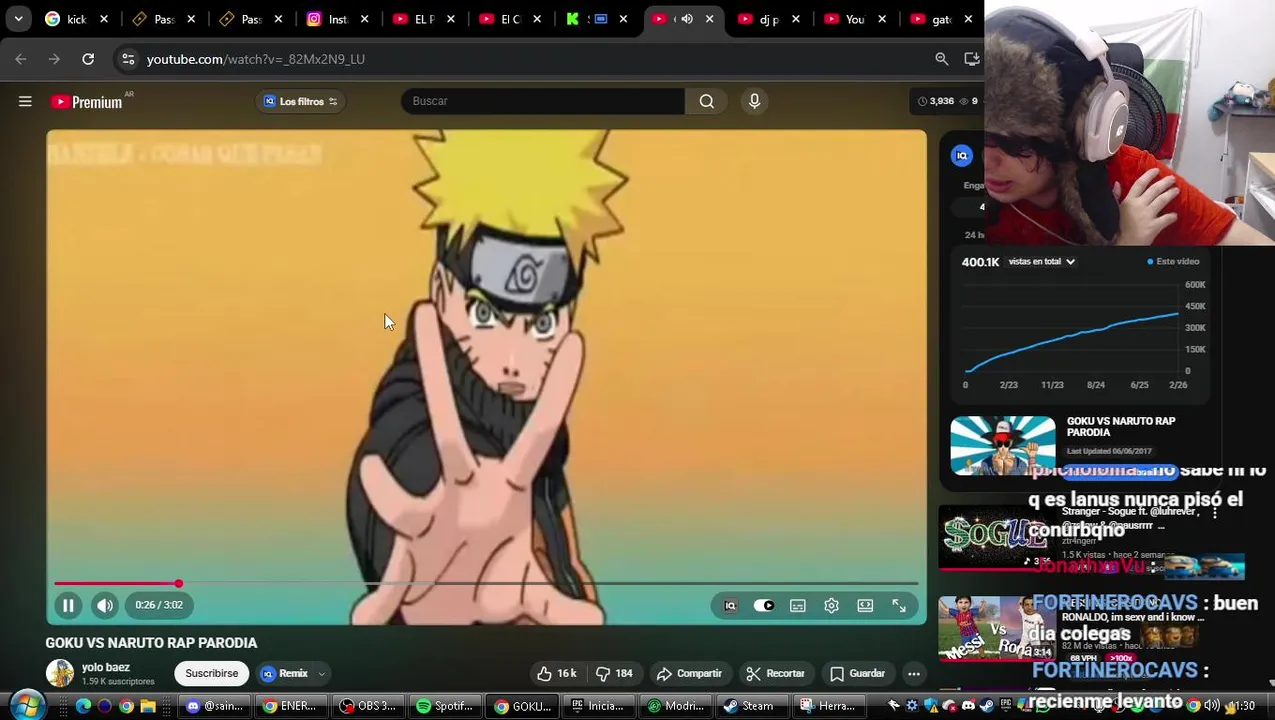
Task: Dislike the video with 184 thumbs down
Action: tap(614, 673)
